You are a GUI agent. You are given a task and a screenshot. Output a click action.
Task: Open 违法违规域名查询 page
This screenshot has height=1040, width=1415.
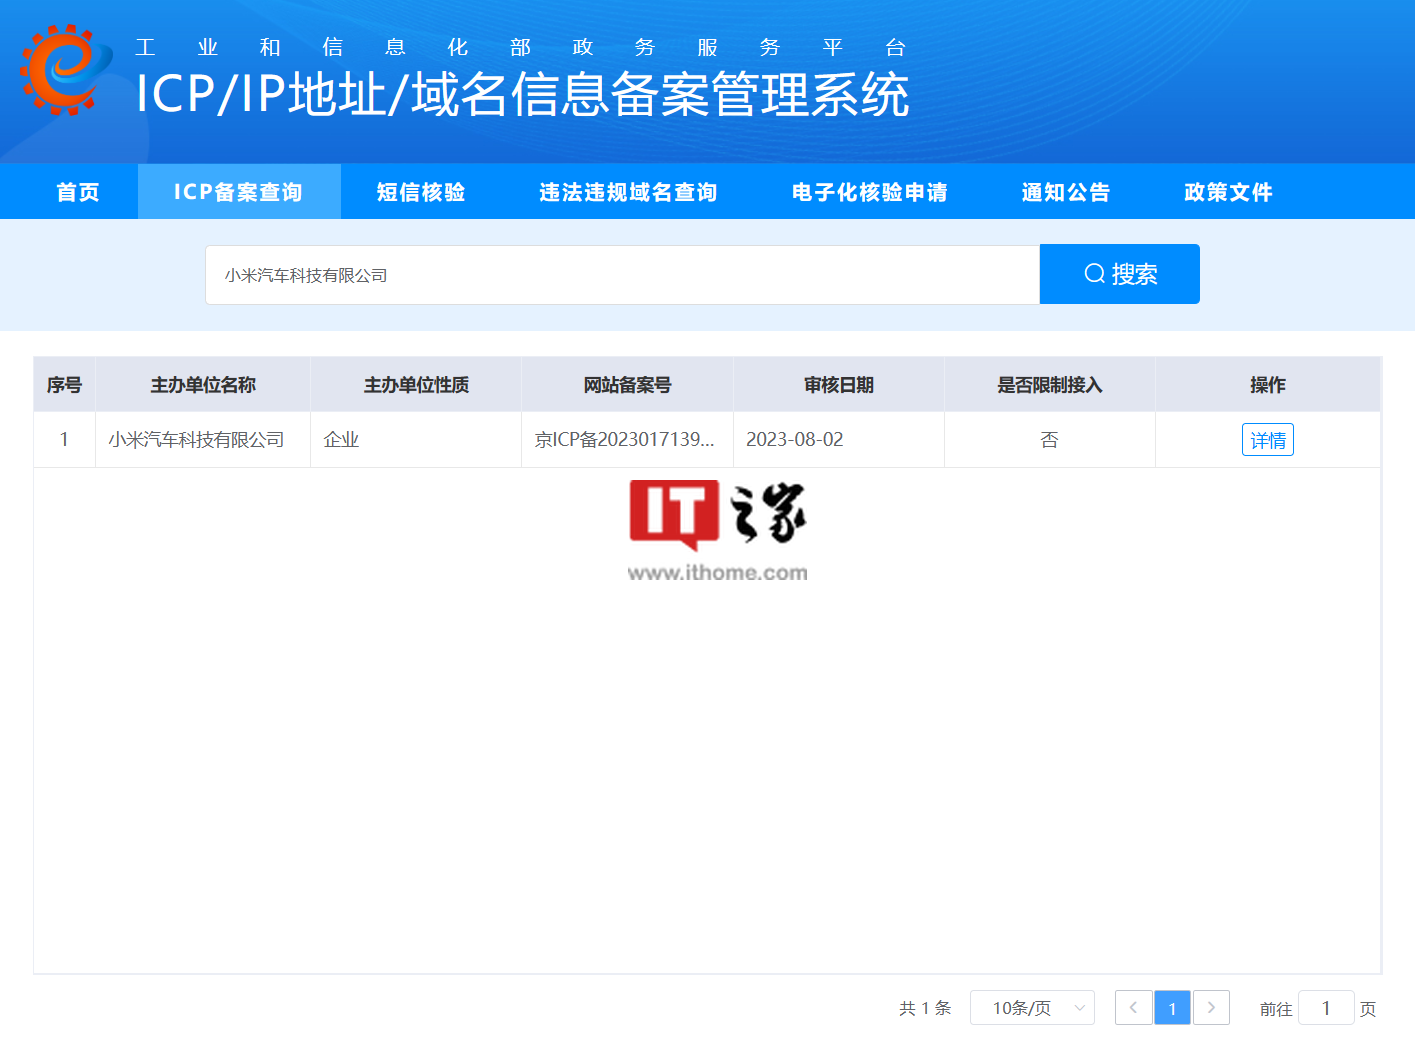(x=626, y=191)
